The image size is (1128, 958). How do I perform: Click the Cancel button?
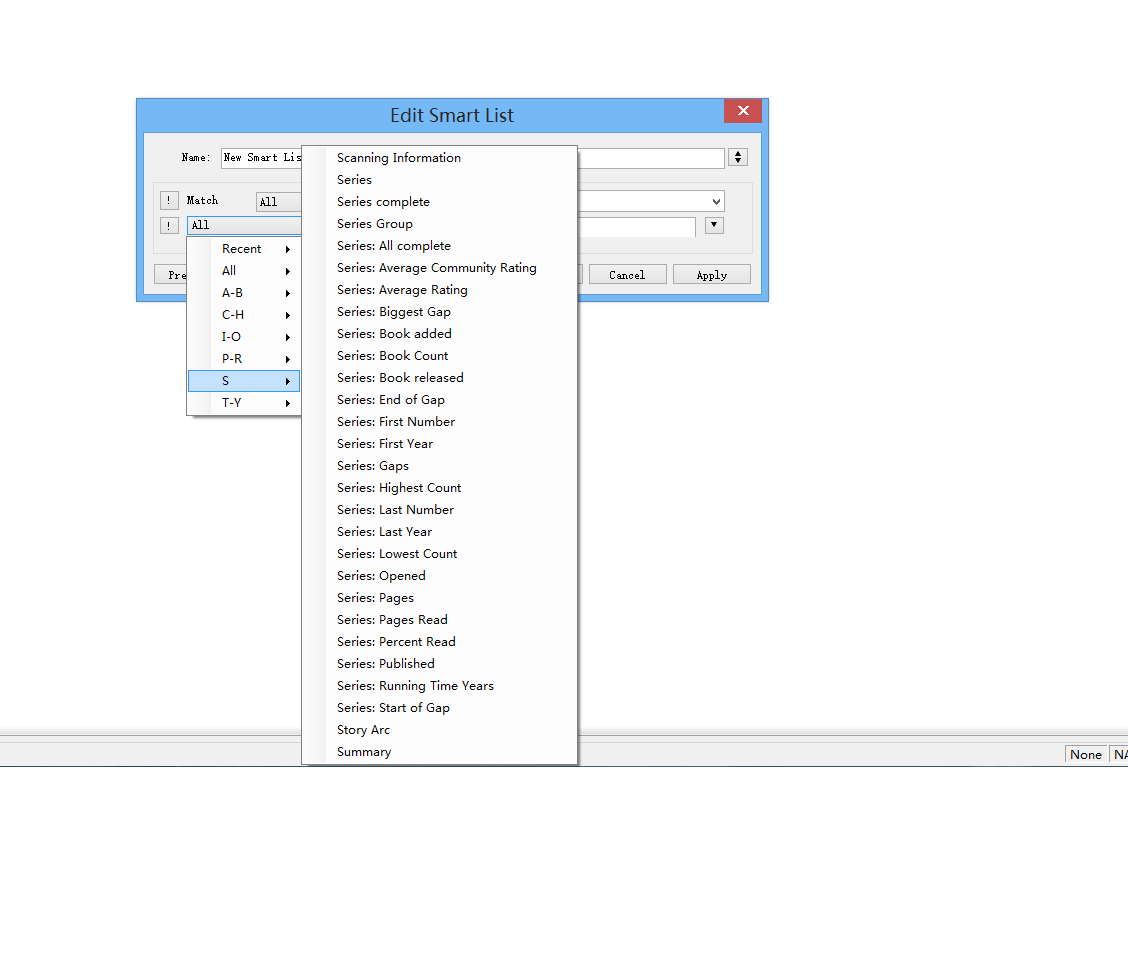tap(627, 275)
